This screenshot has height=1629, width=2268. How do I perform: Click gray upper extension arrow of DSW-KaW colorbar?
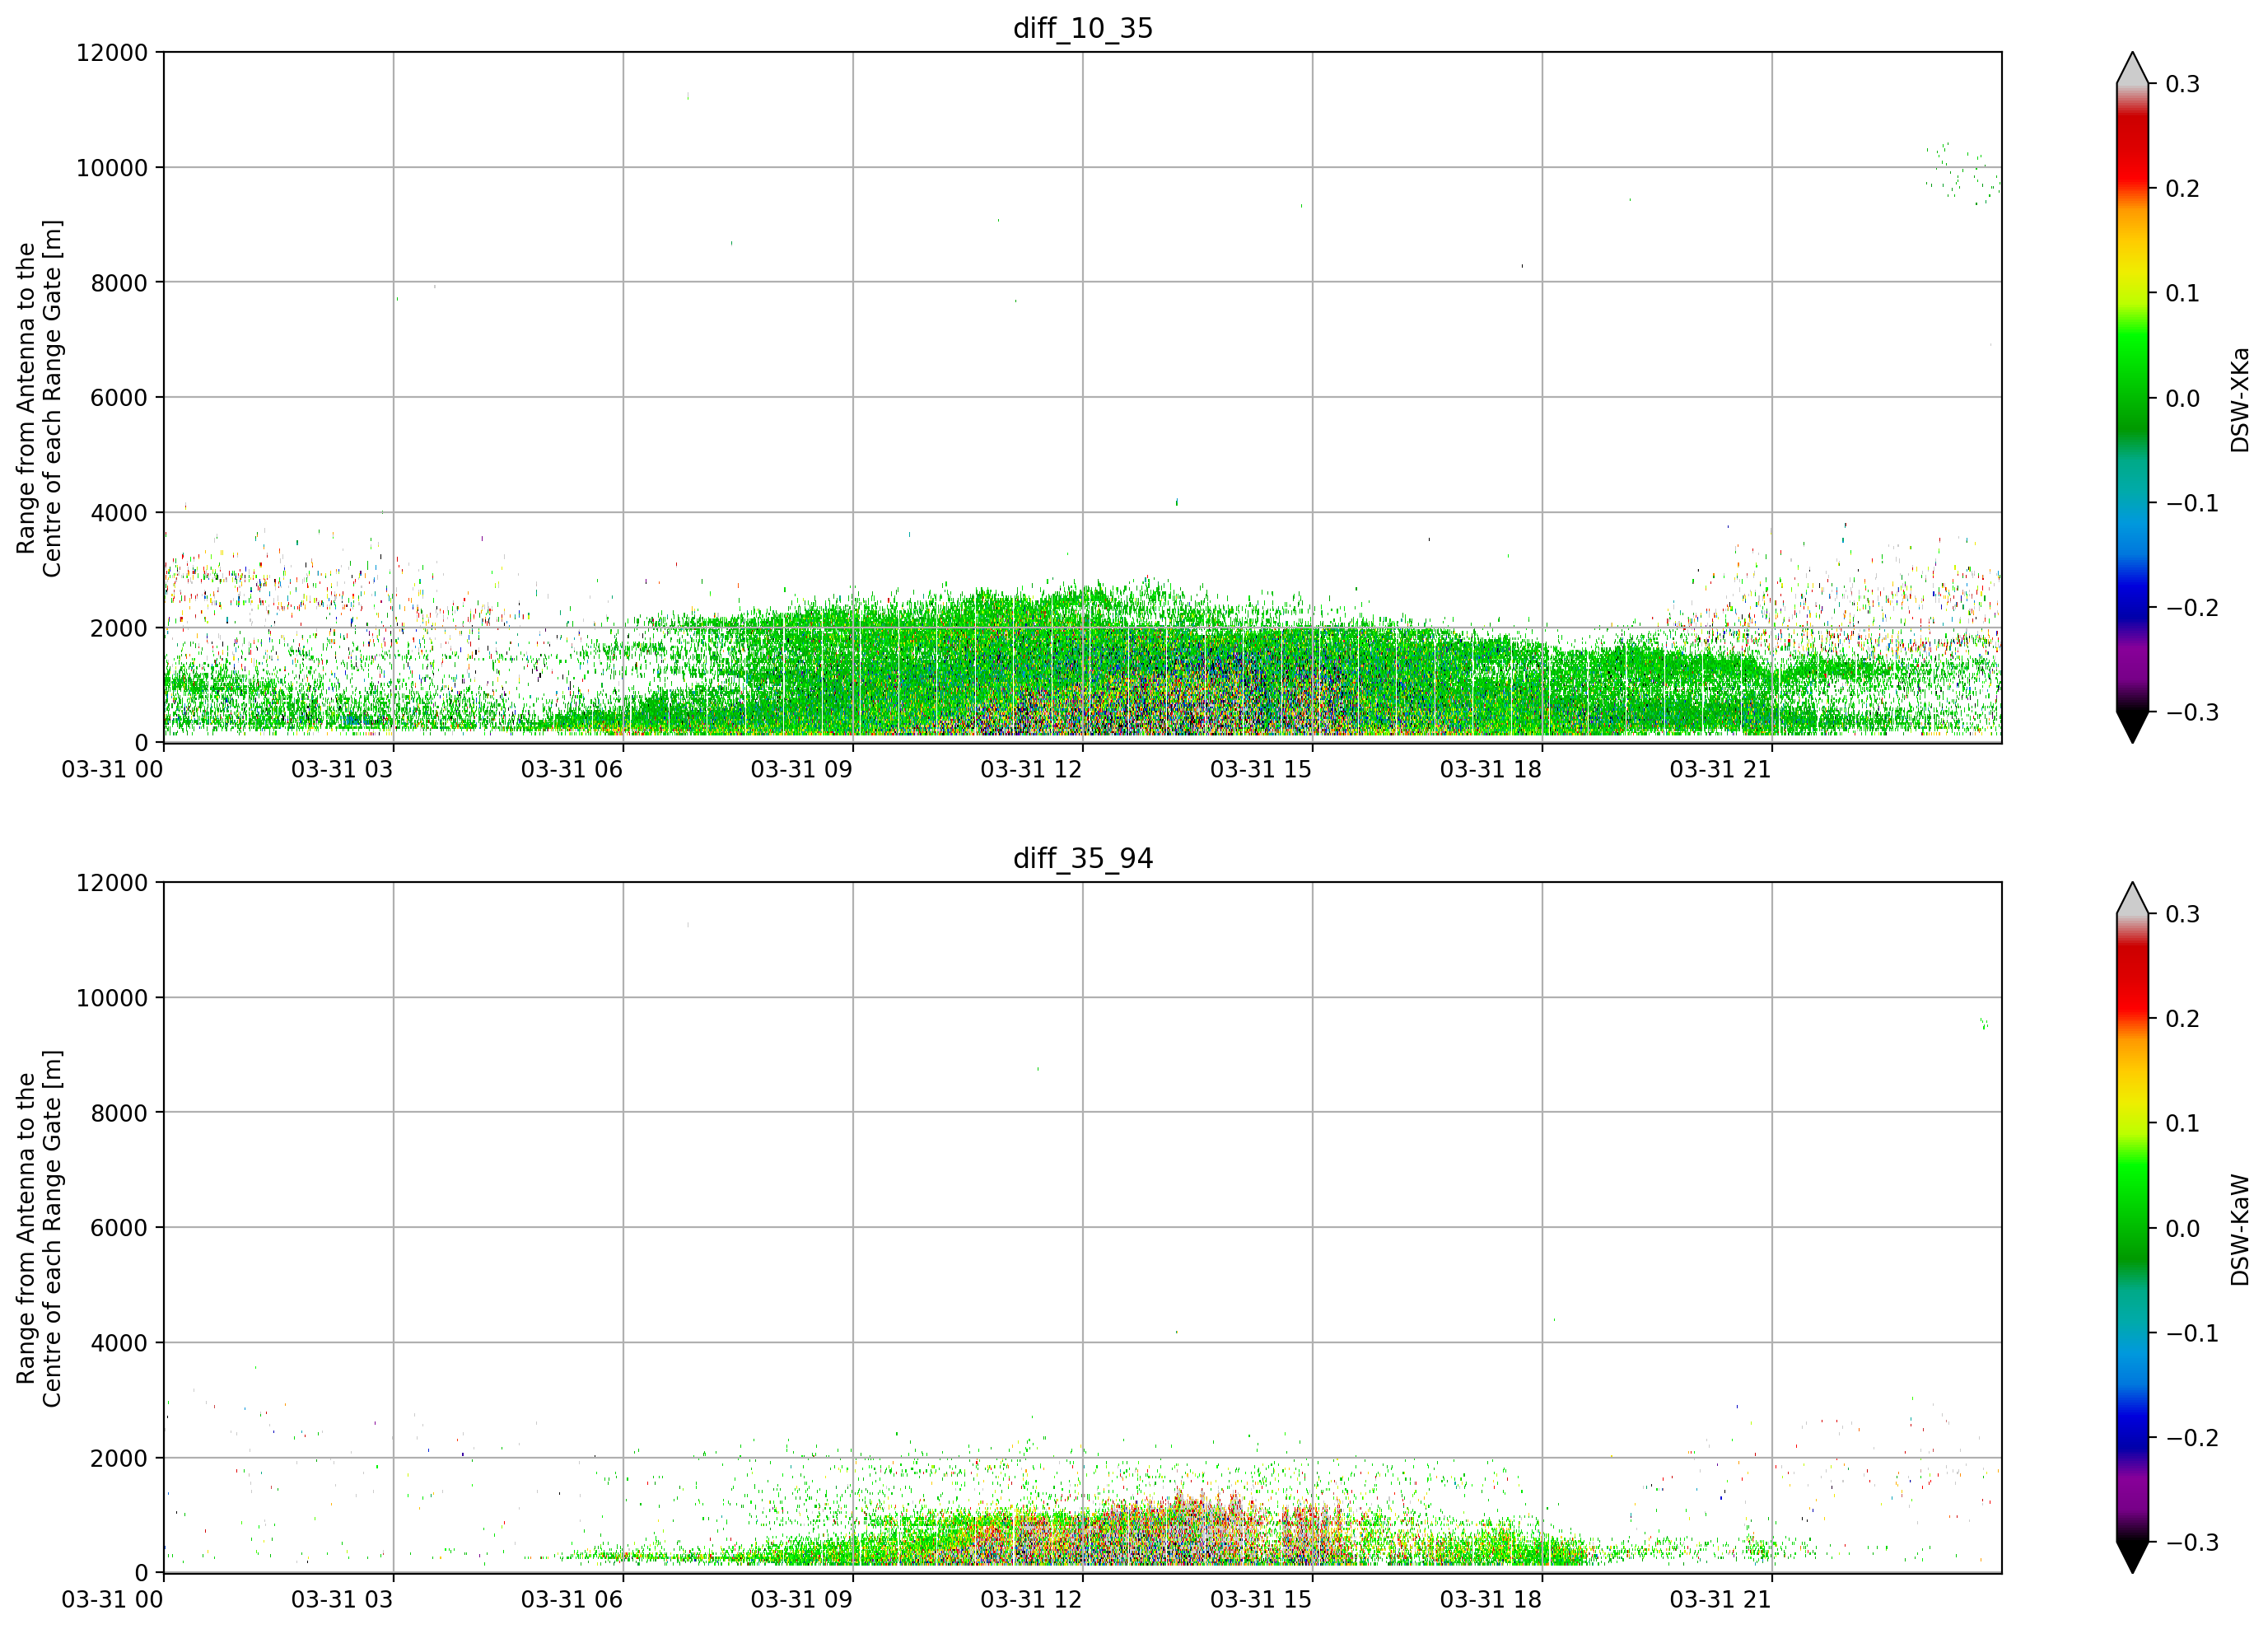click(2132, 899)
